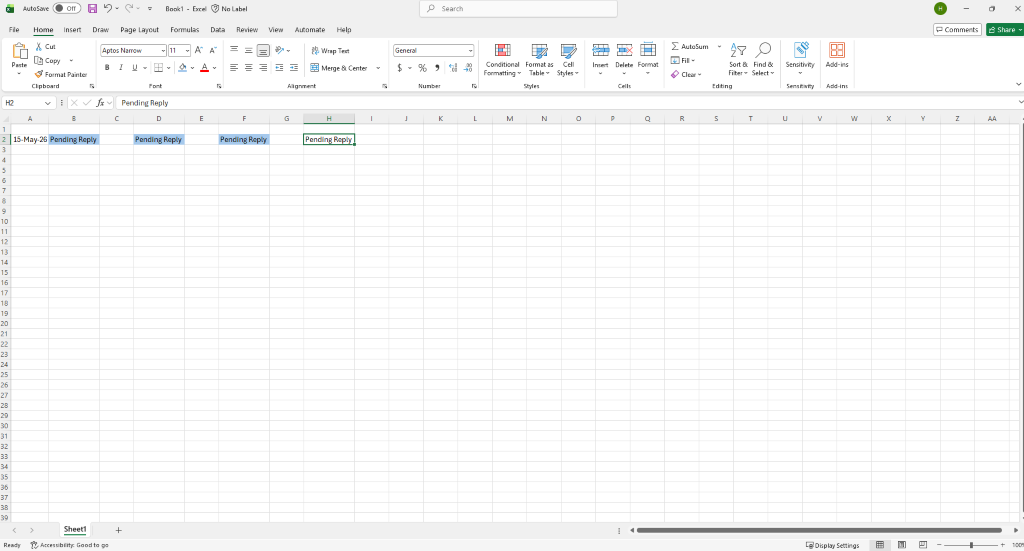Add a new sheet with plus button
Viewport: 1024px width, 551px height.
[x=118, y=530]
